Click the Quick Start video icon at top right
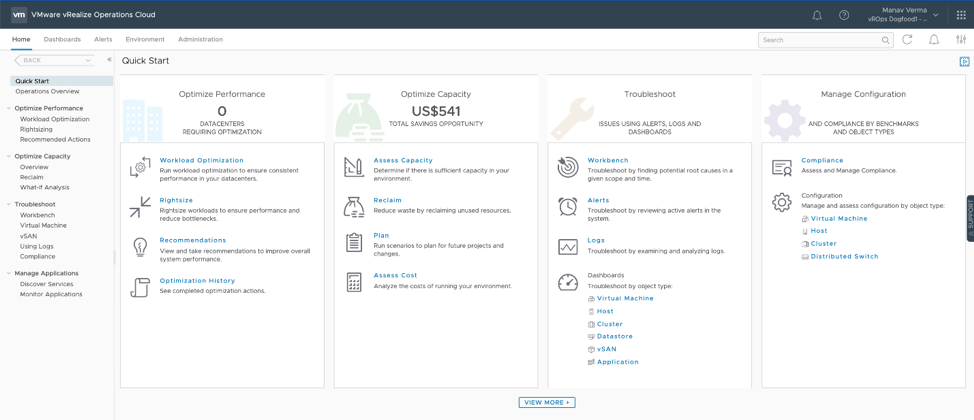This screenshot has width=974, height=420. pyautogui.click(x=964, y=62)
